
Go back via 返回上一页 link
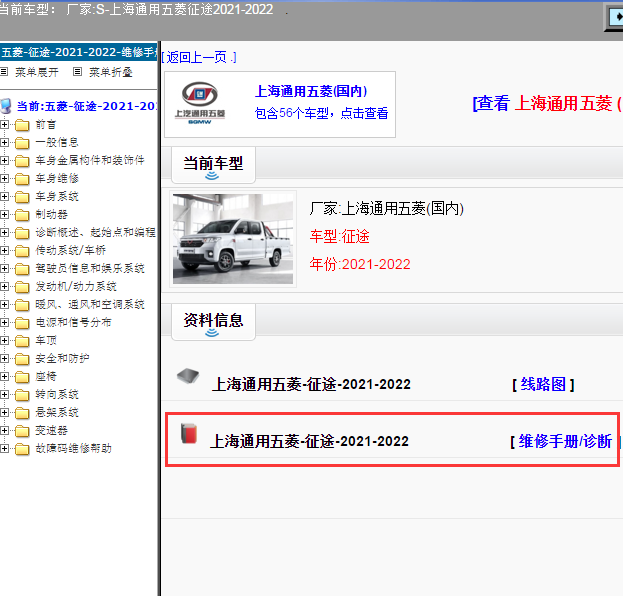(x=199, y=57)
